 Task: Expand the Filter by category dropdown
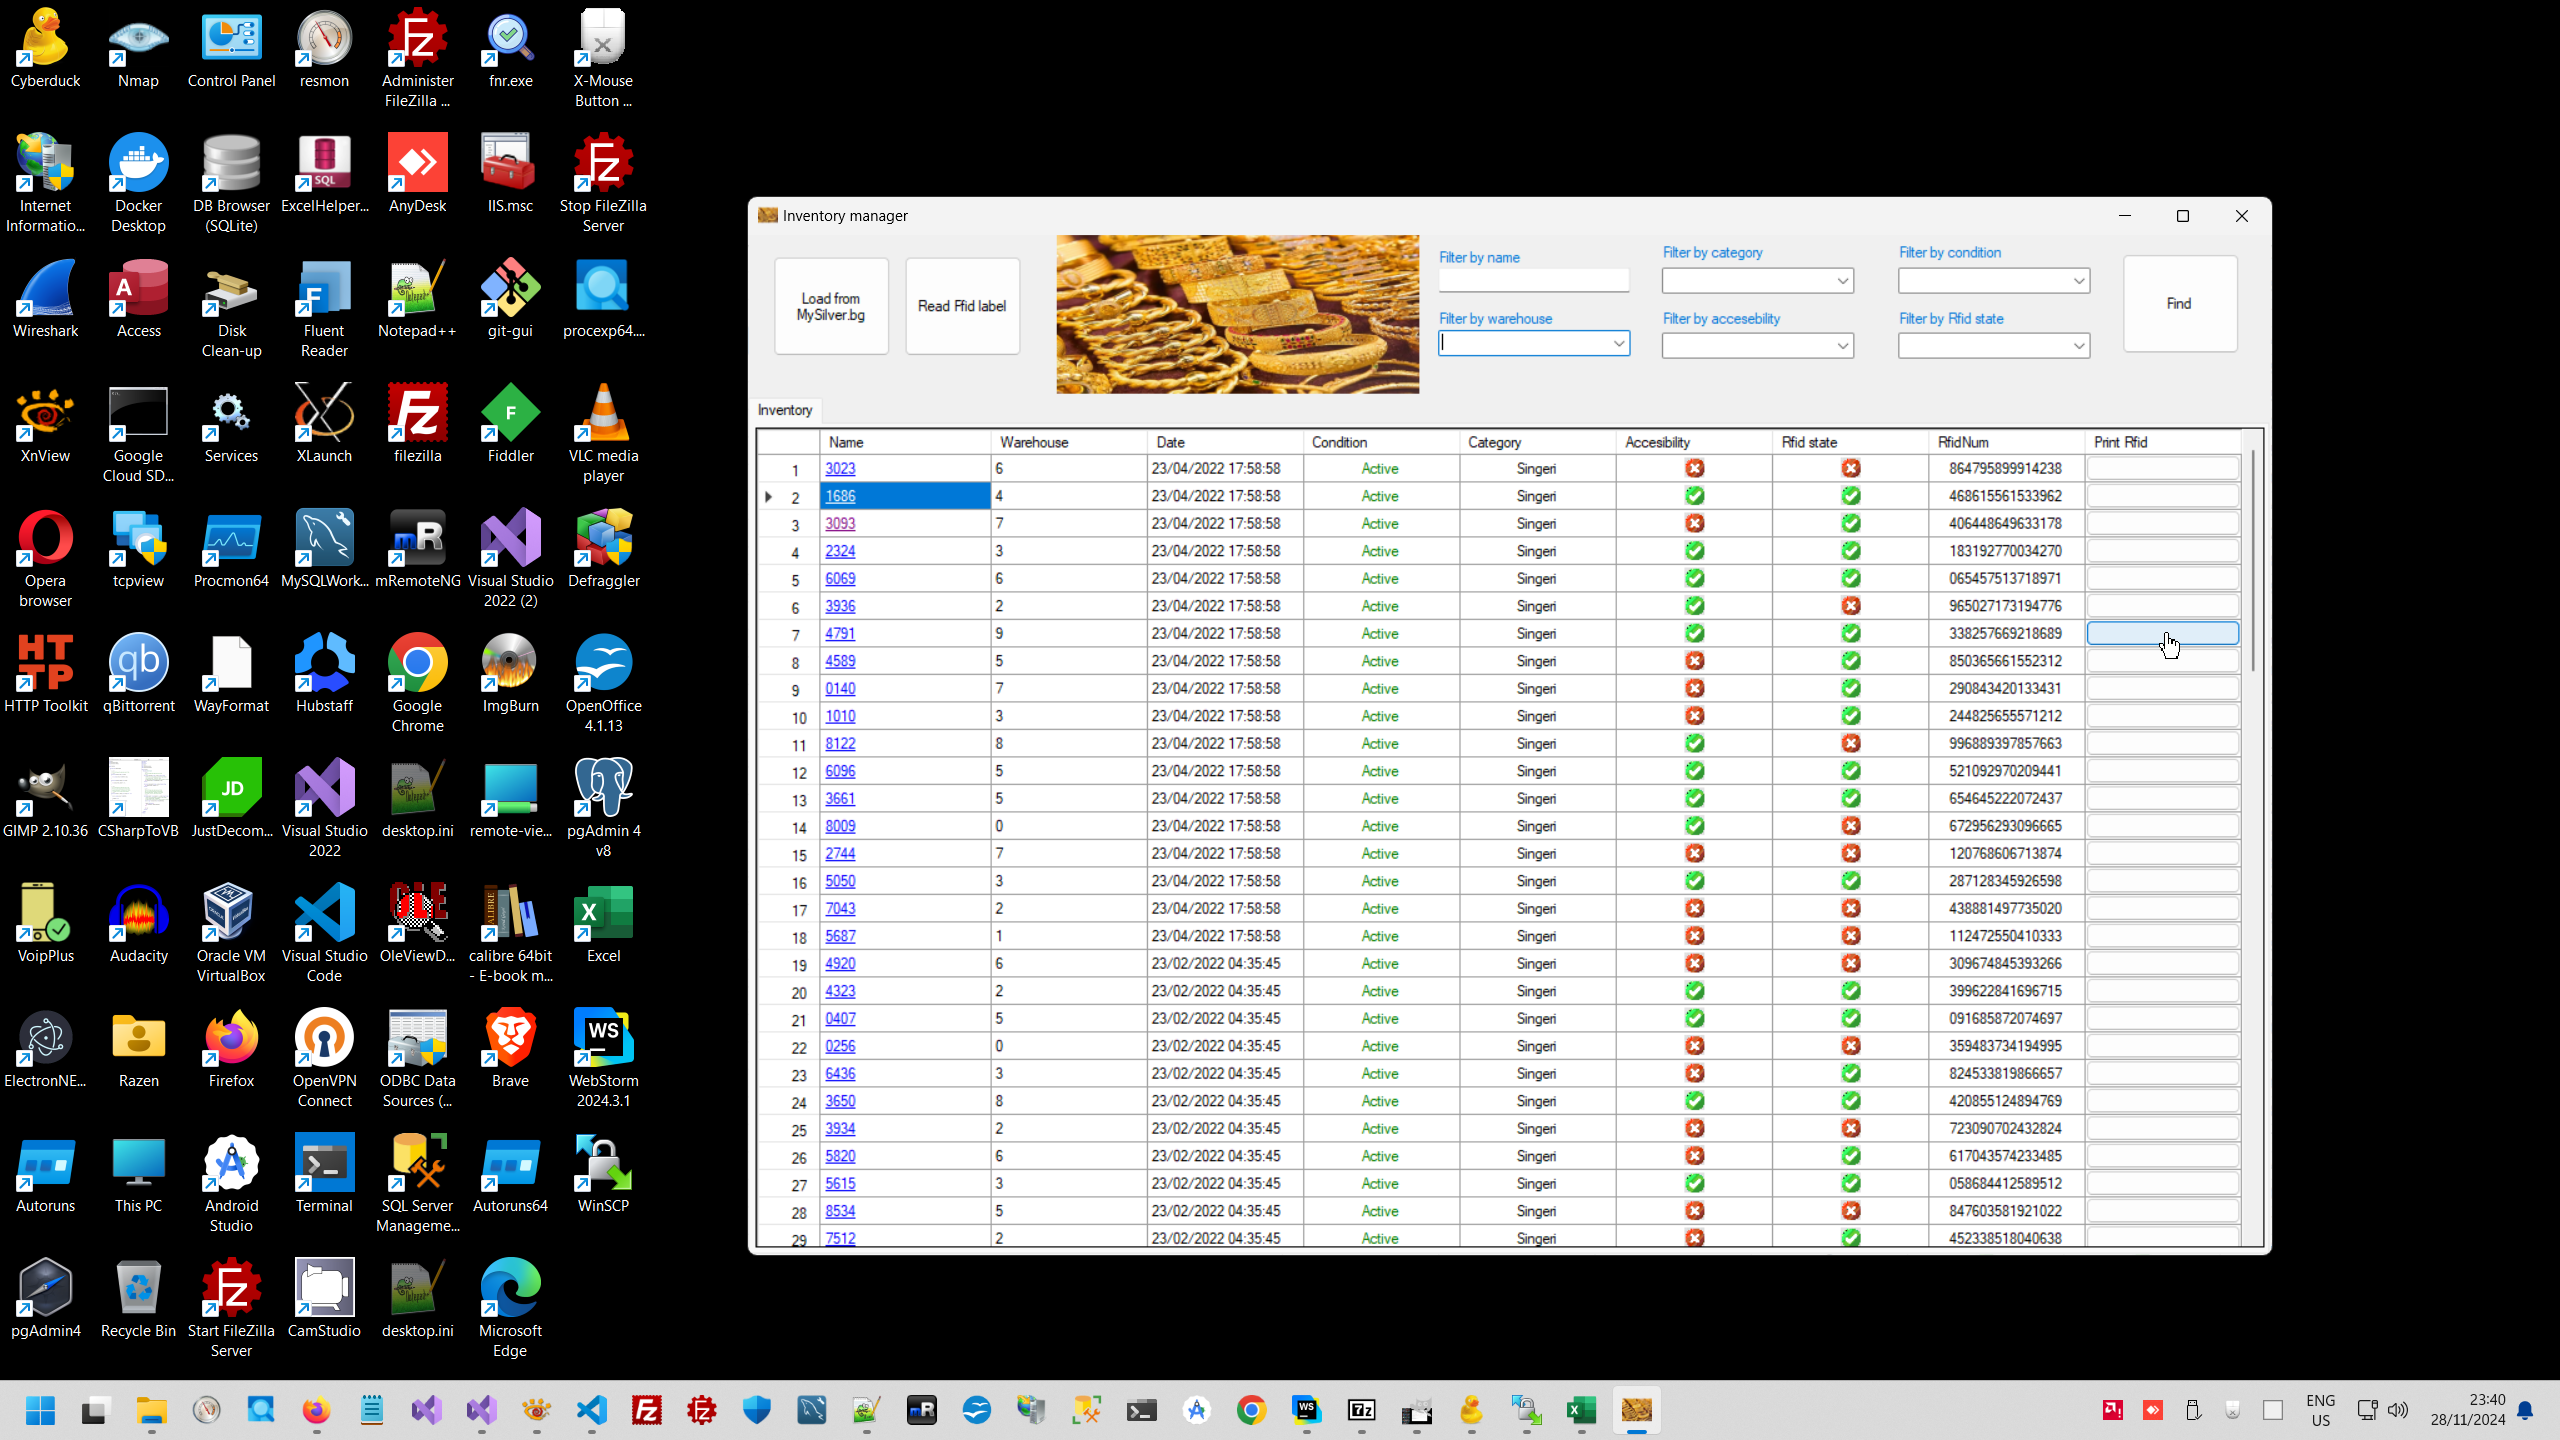point(1842,281)
